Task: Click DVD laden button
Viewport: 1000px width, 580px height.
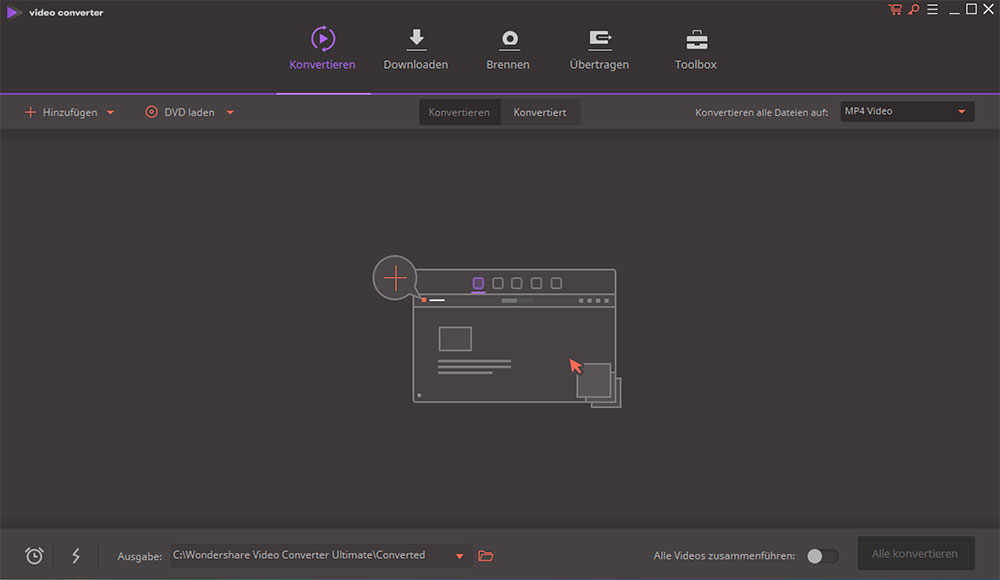Action: pos(180,112)
